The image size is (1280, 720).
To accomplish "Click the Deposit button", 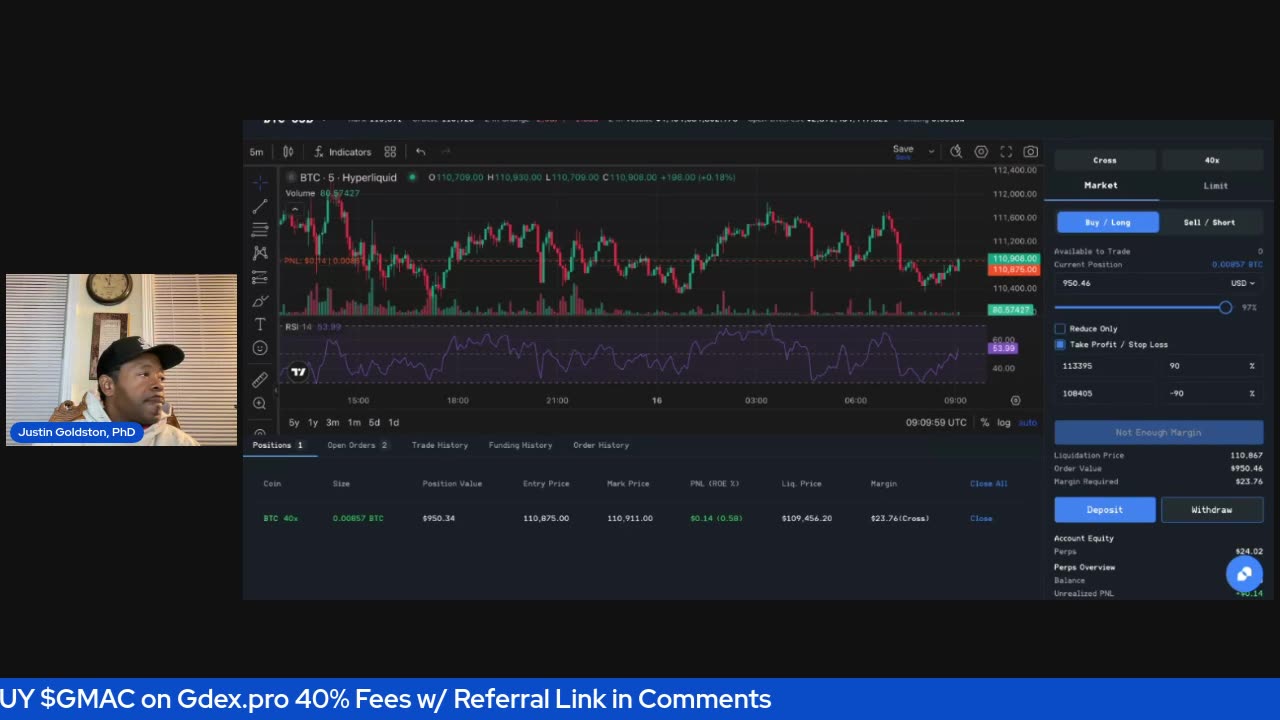I will (x=1105, y=510).
